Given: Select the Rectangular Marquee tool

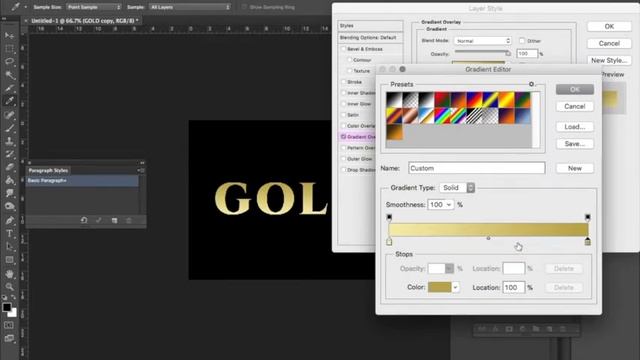Looking at the screenshot, I should 9,49.
